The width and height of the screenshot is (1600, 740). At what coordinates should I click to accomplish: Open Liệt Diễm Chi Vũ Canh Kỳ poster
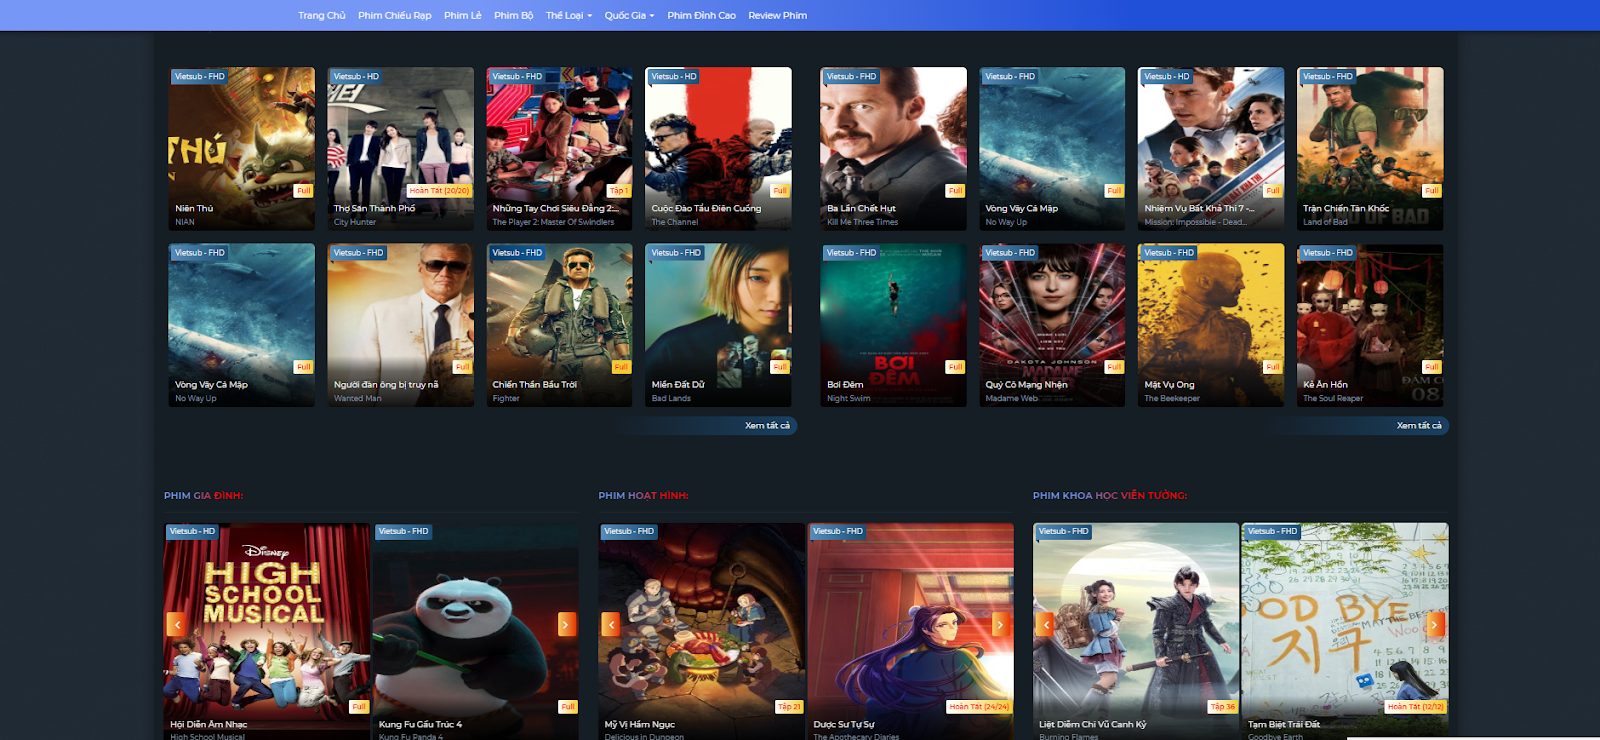(x=1136, y=631)
